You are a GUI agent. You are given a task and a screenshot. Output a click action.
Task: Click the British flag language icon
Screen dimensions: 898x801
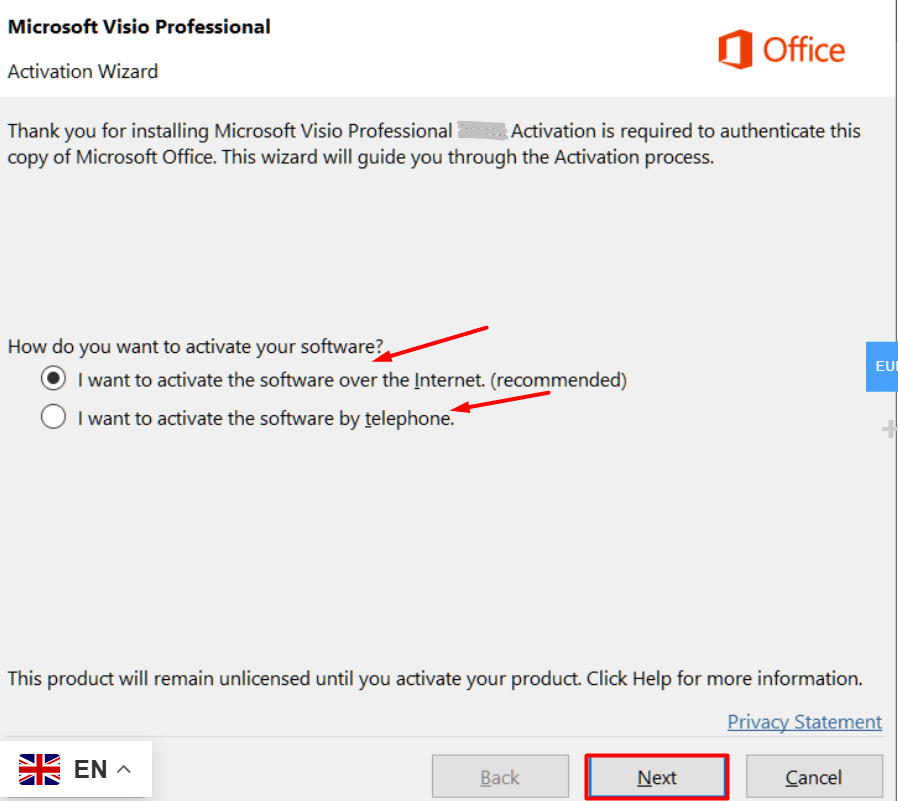pyautogui.click(x=39, y=768)
